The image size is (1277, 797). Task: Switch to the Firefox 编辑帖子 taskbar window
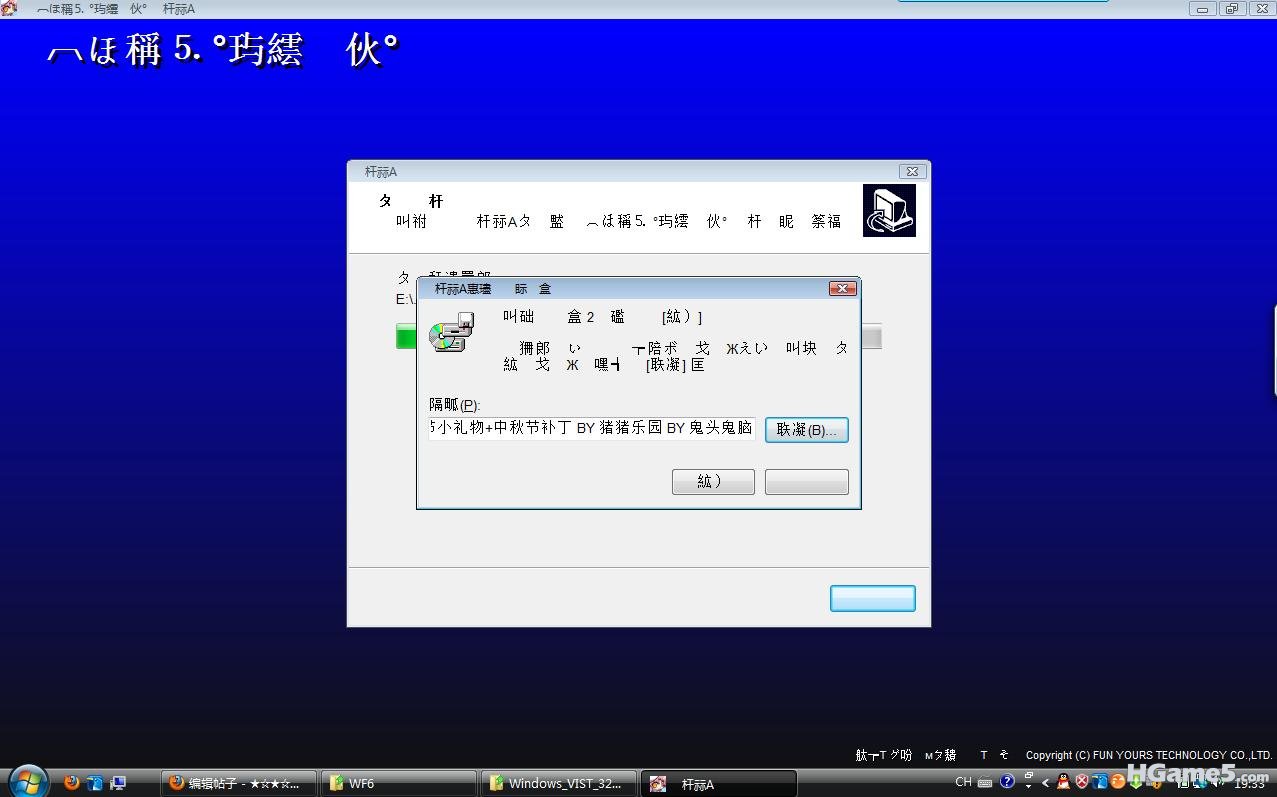pyautogui.click(x=239, y=783)
